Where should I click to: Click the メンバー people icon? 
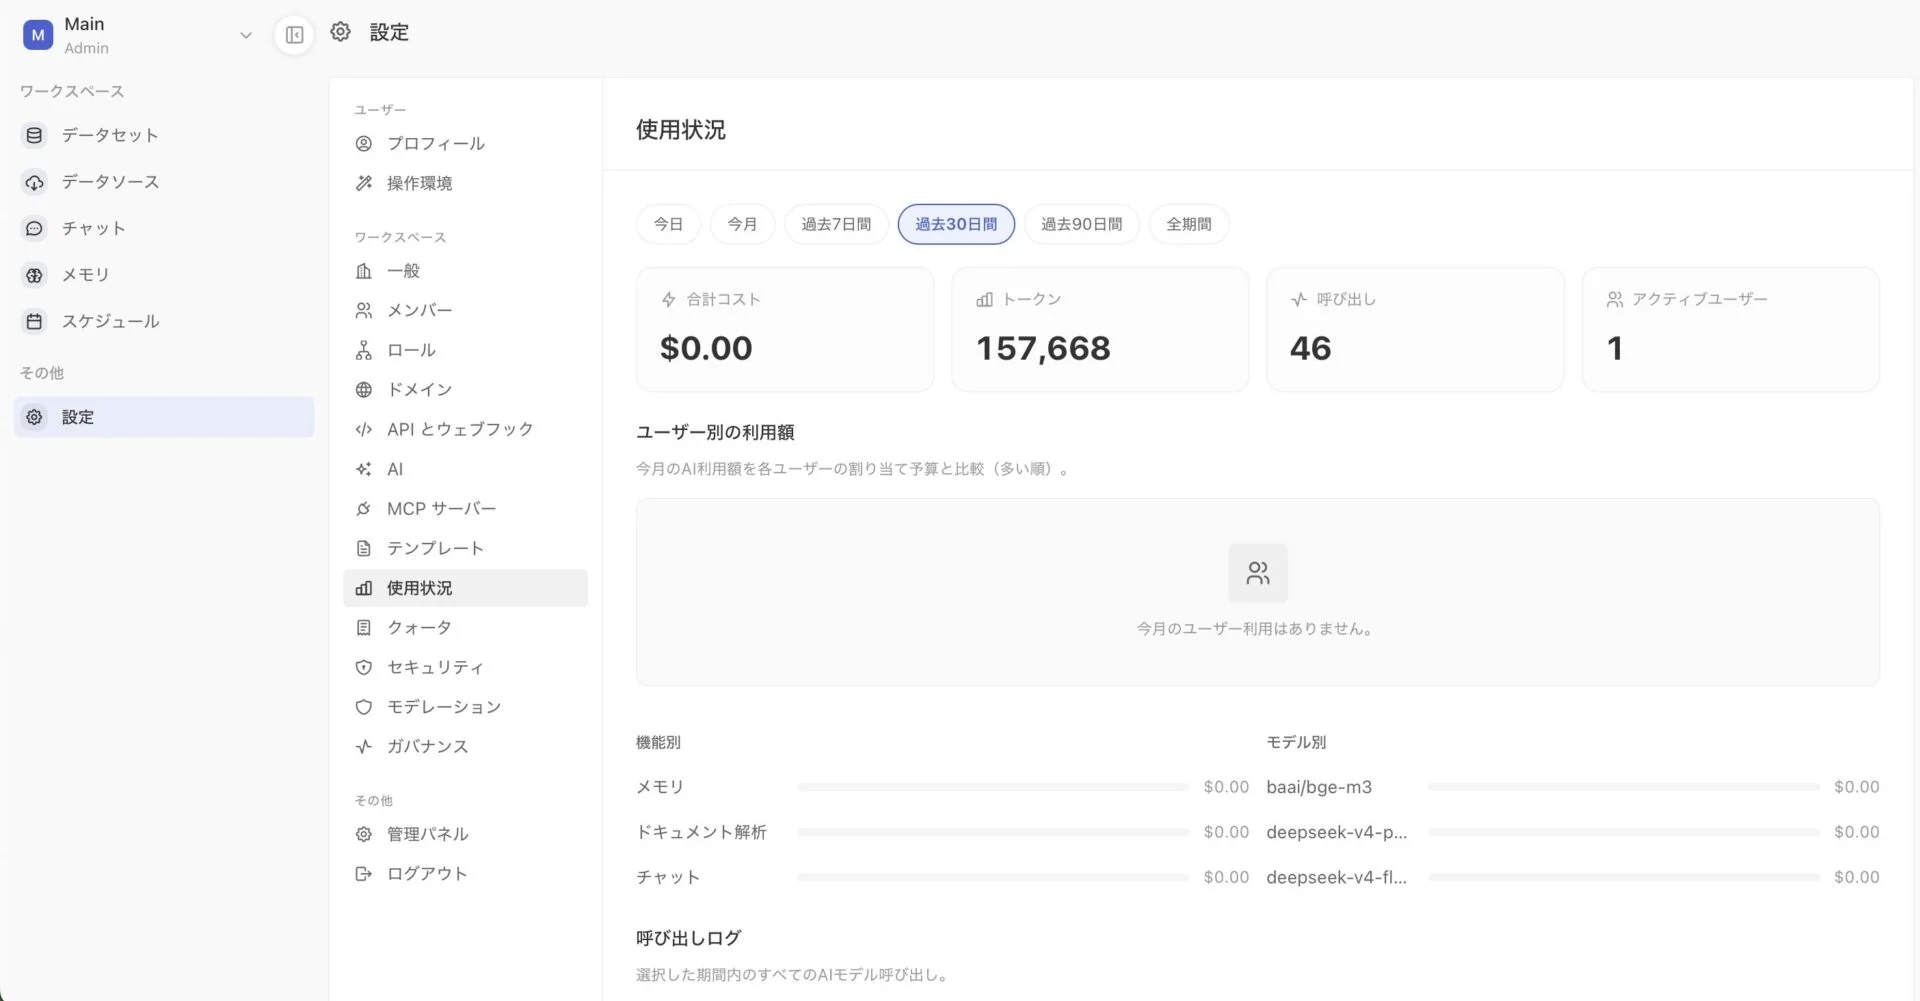click(x=364, y=311)
